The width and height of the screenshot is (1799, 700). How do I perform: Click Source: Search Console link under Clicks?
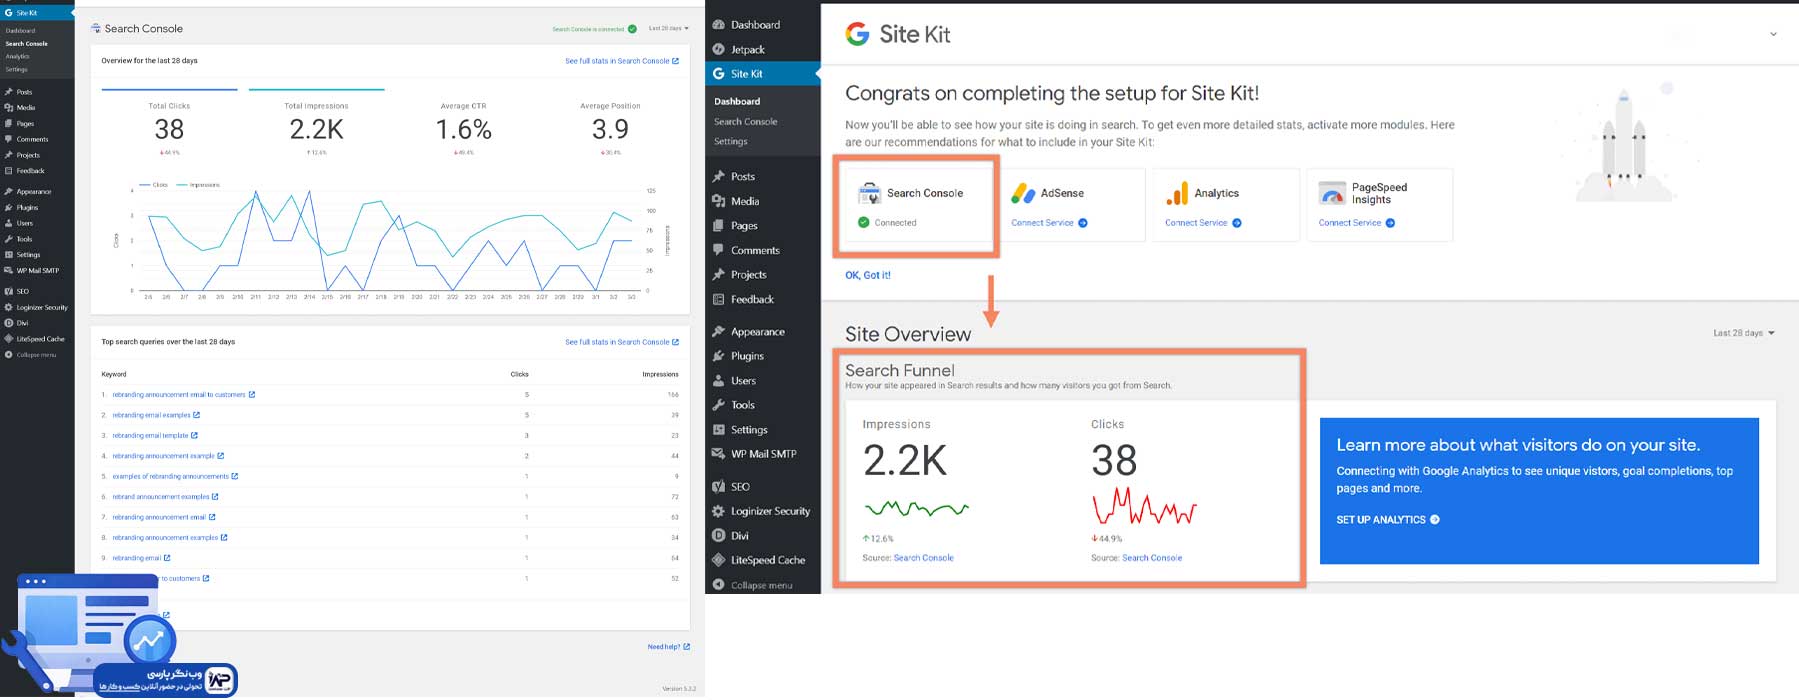pyautogui.click(x=1152, y=558)
